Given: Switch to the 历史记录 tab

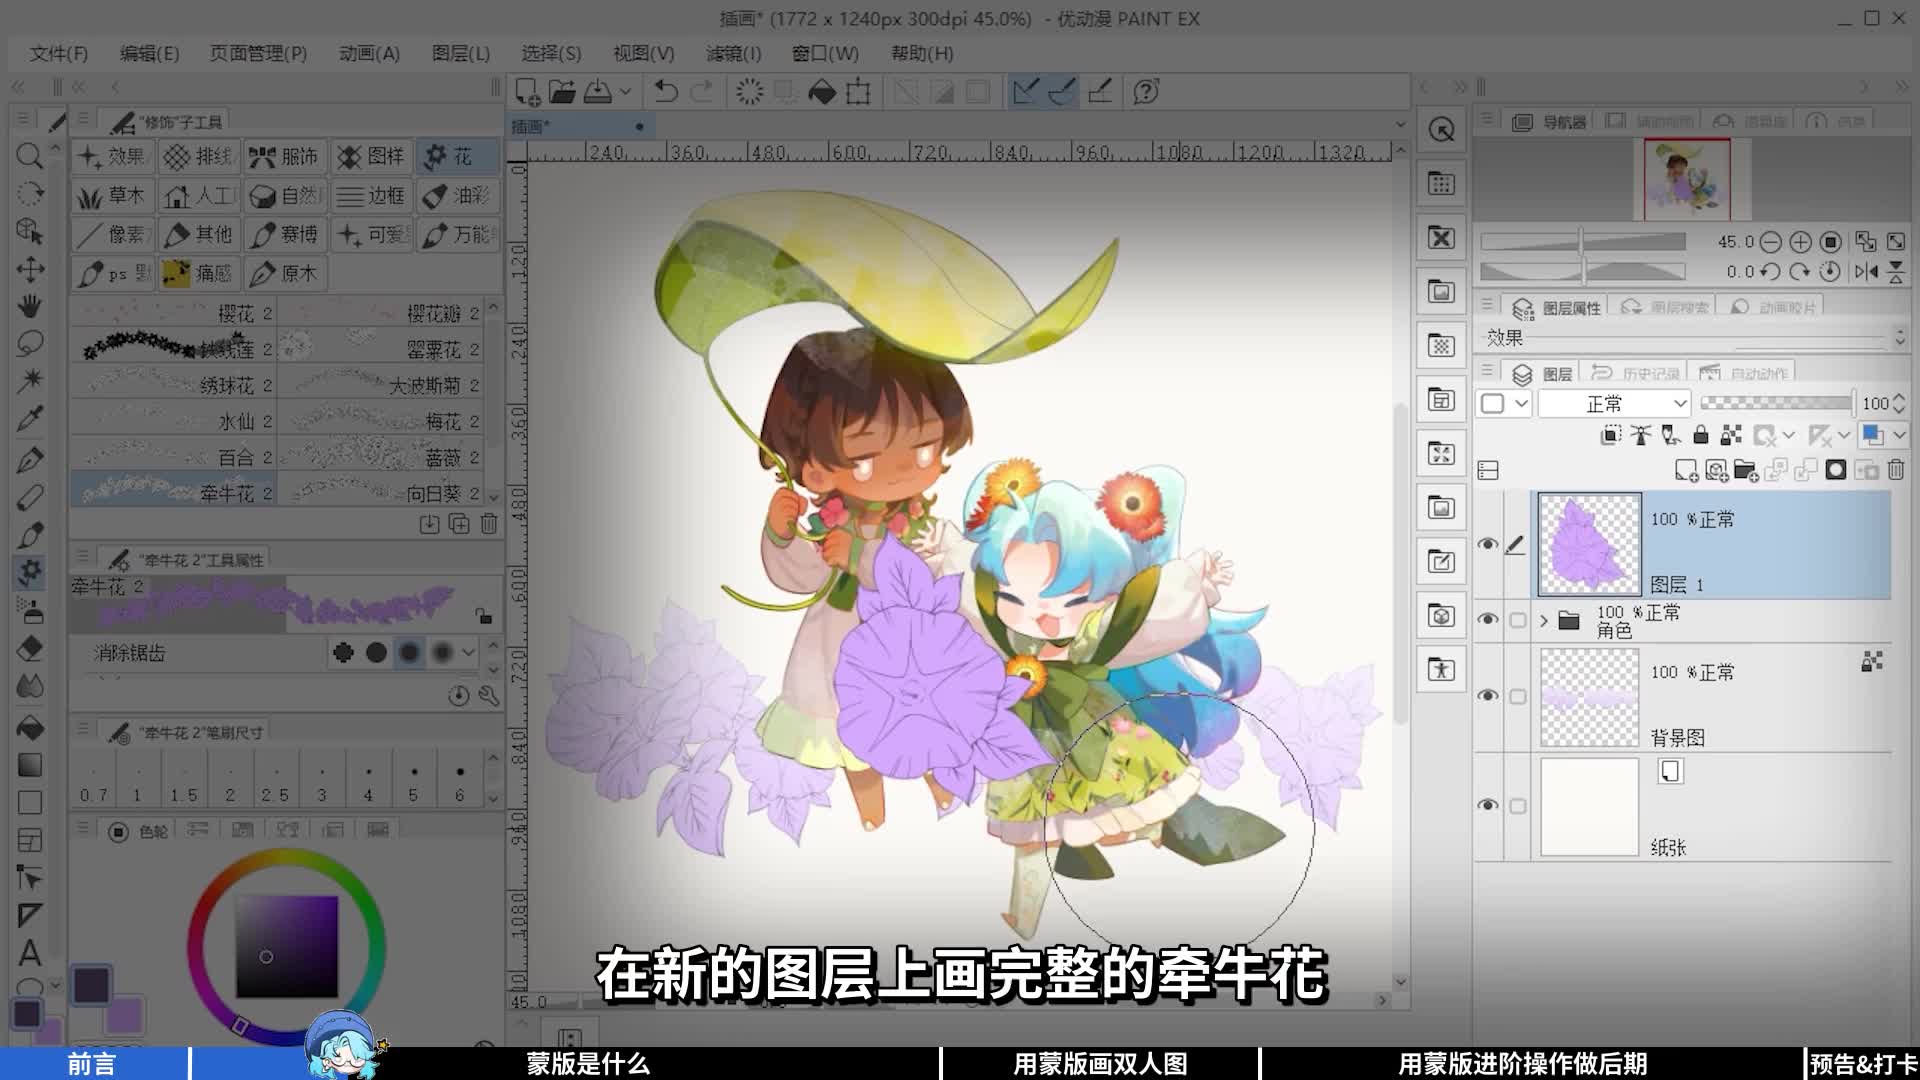Looking at the screenshot, I should point(1638,373).
